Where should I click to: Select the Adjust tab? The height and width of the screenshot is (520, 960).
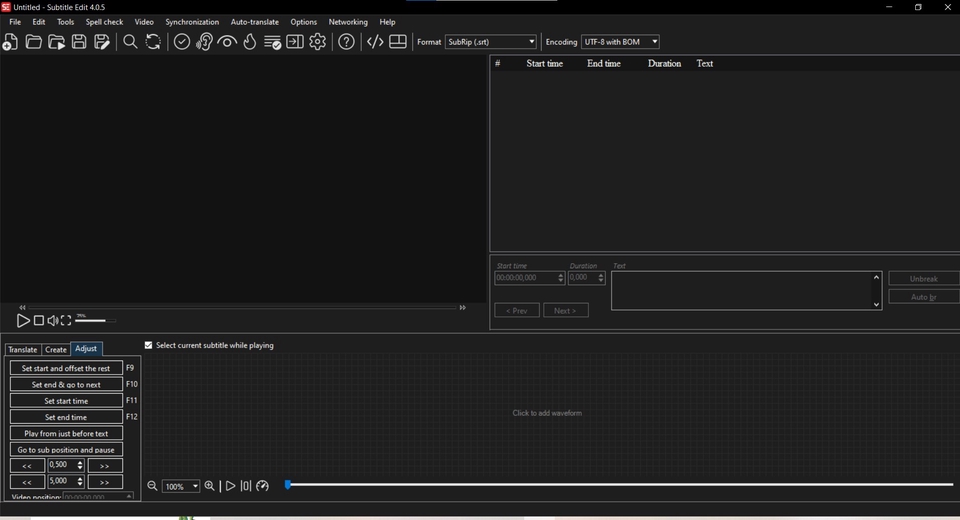(x=86, y=349)
